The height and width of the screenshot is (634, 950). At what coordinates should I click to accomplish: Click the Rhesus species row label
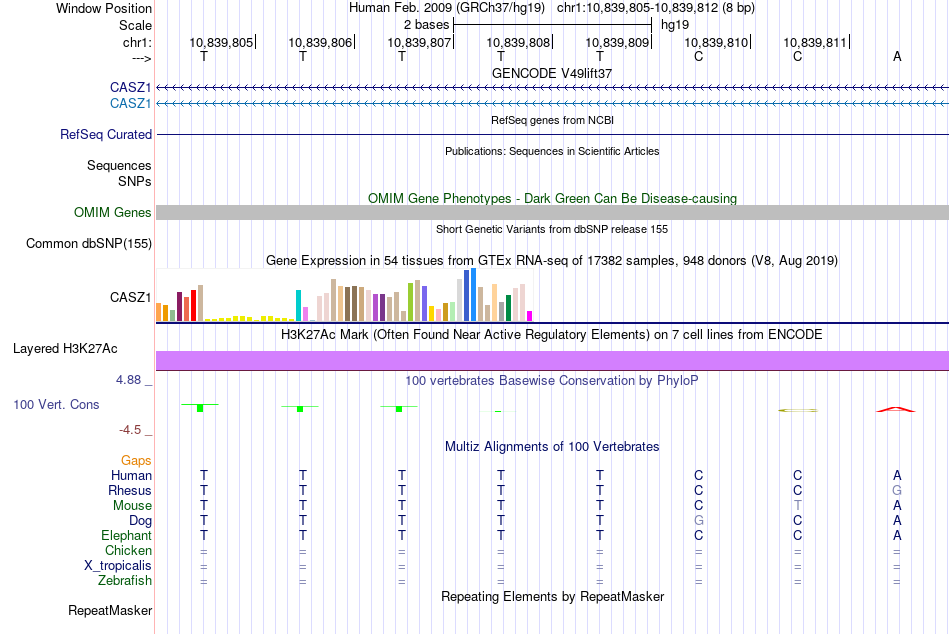[130, 490]
